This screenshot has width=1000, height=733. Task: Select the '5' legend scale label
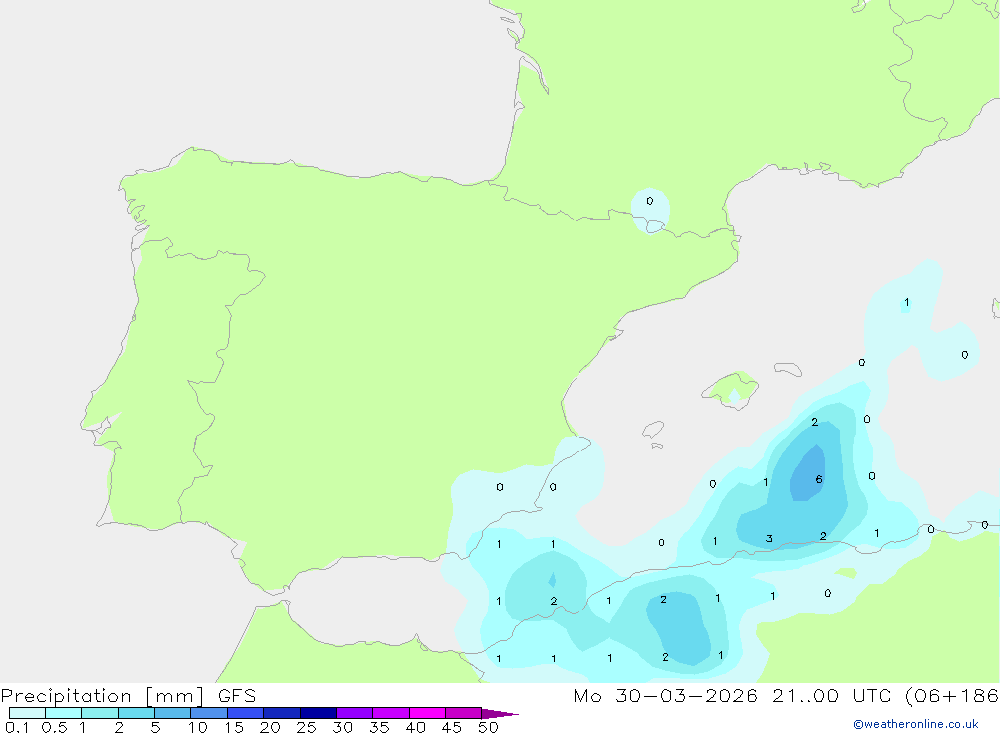[x=155, y=727]
